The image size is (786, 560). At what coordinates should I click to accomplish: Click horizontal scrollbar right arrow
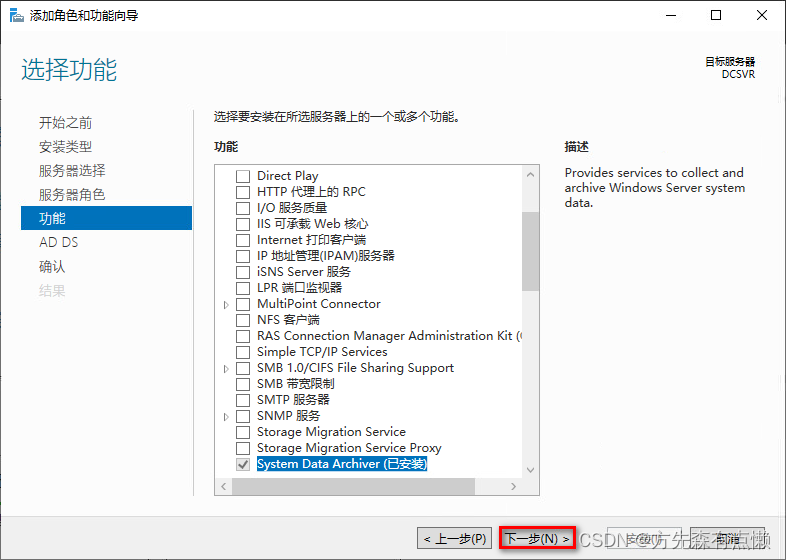pos(513,486)
